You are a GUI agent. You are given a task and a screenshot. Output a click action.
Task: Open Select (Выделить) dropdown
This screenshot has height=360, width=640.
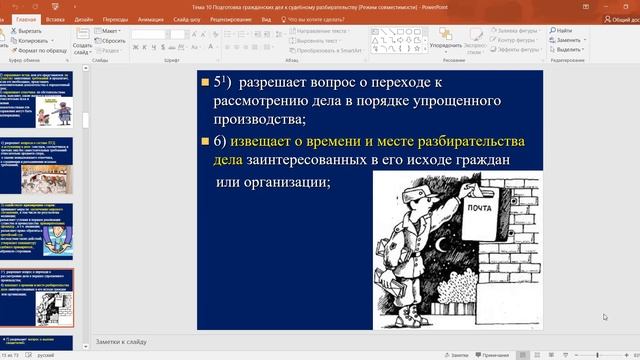(x=567, y=49)
